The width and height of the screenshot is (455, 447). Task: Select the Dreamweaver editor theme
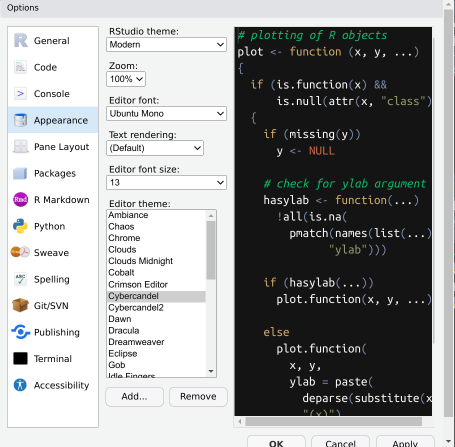[x=156, y=342]
